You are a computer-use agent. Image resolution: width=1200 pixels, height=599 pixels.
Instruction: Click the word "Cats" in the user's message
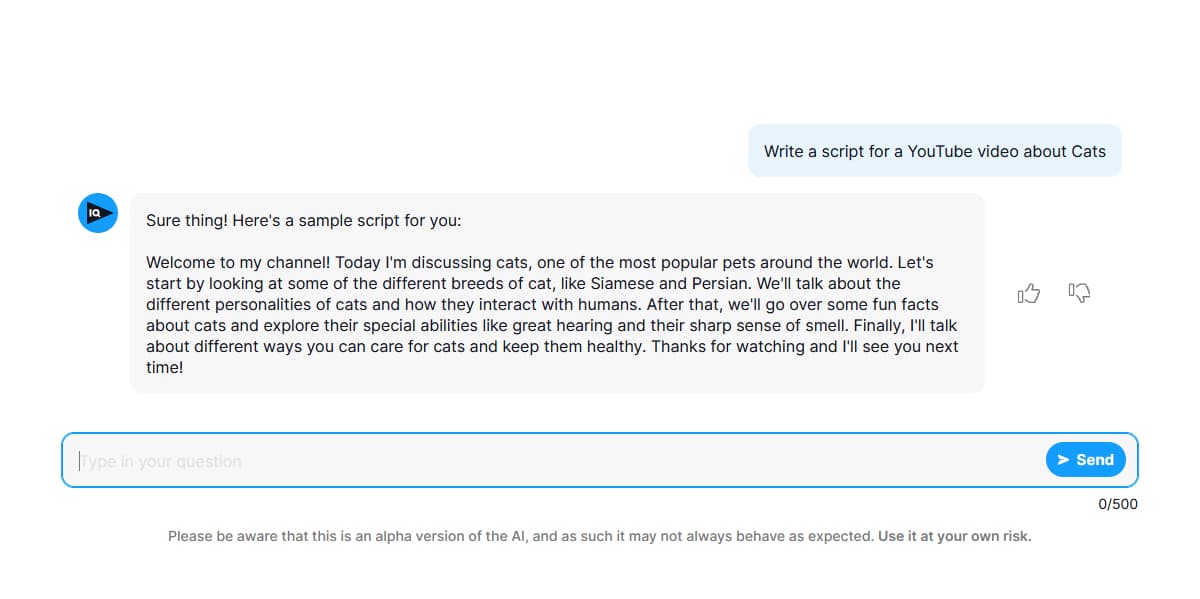point(1088,151)
